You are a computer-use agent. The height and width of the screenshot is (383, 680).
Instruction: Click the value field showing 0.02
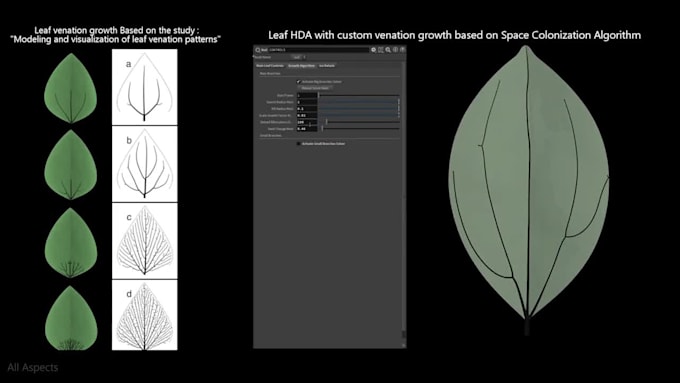tap(307, 115)
